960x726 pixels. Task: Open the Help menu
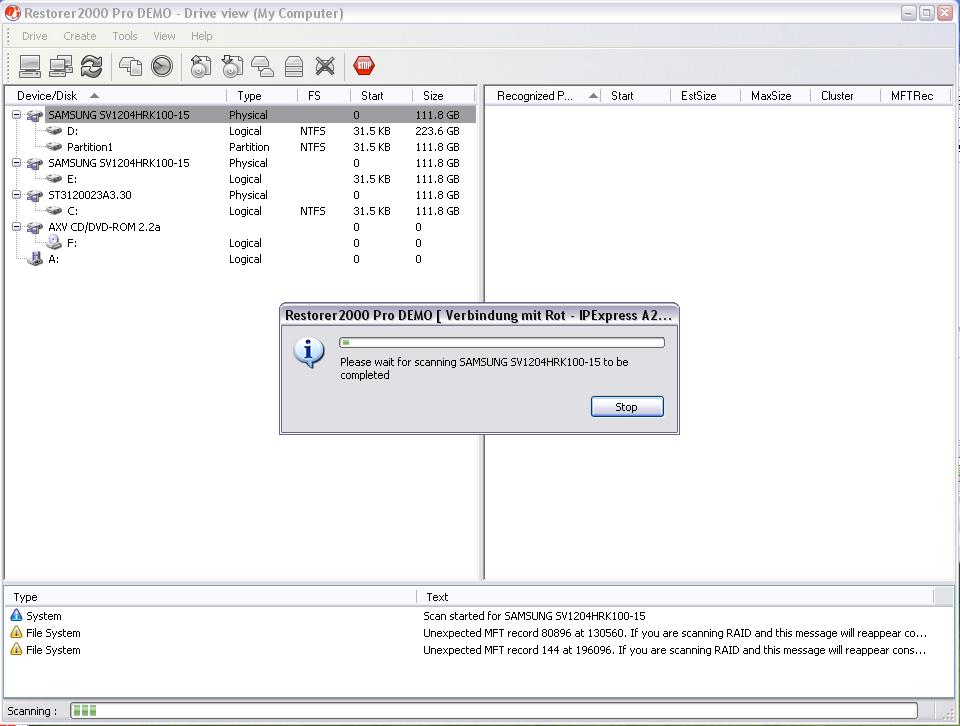201,36
